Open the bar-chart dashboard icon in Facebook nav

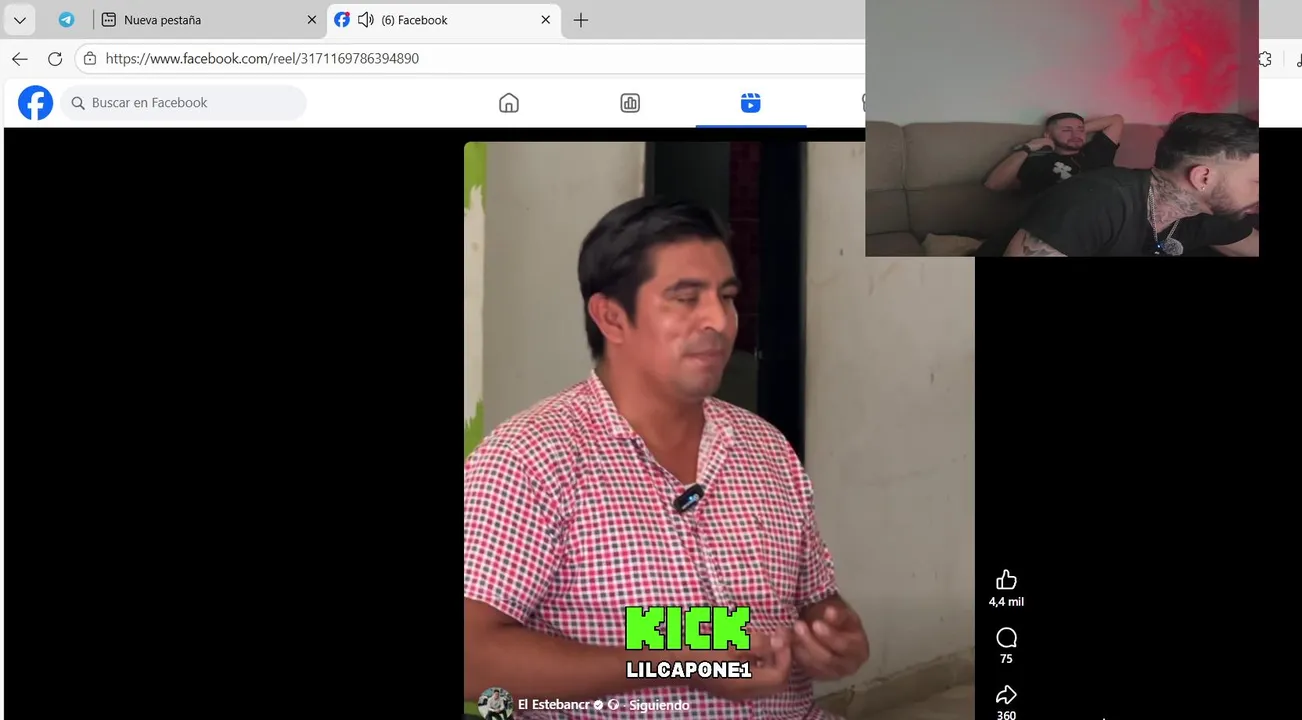(x=630, y=103)
